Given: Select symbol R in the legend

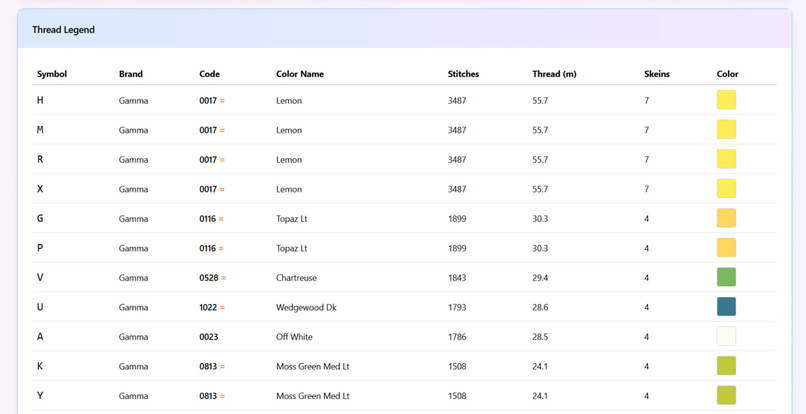Looking at the screenshot, I should point(40,159).
